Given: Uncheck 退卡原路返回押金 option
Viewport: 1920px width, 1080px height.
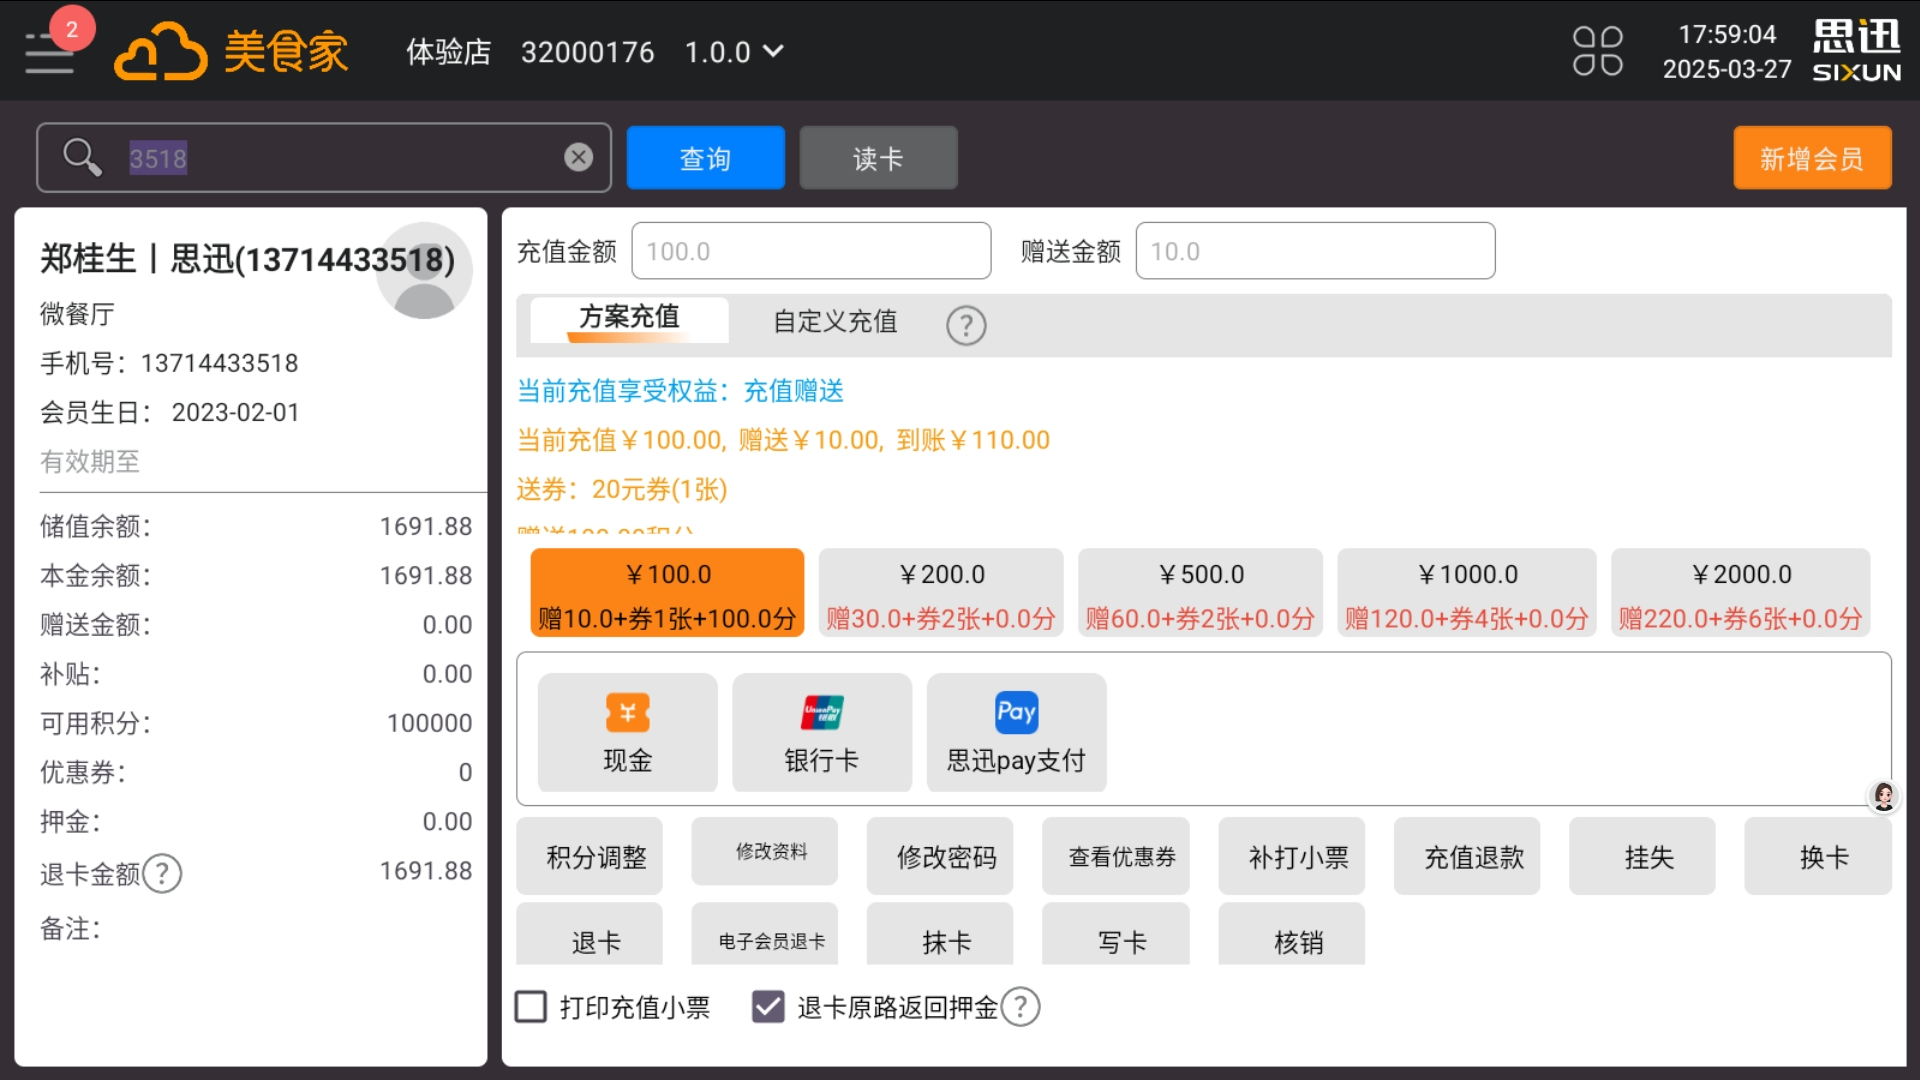Looking at the screenshot, I should tap(767, 1007).
